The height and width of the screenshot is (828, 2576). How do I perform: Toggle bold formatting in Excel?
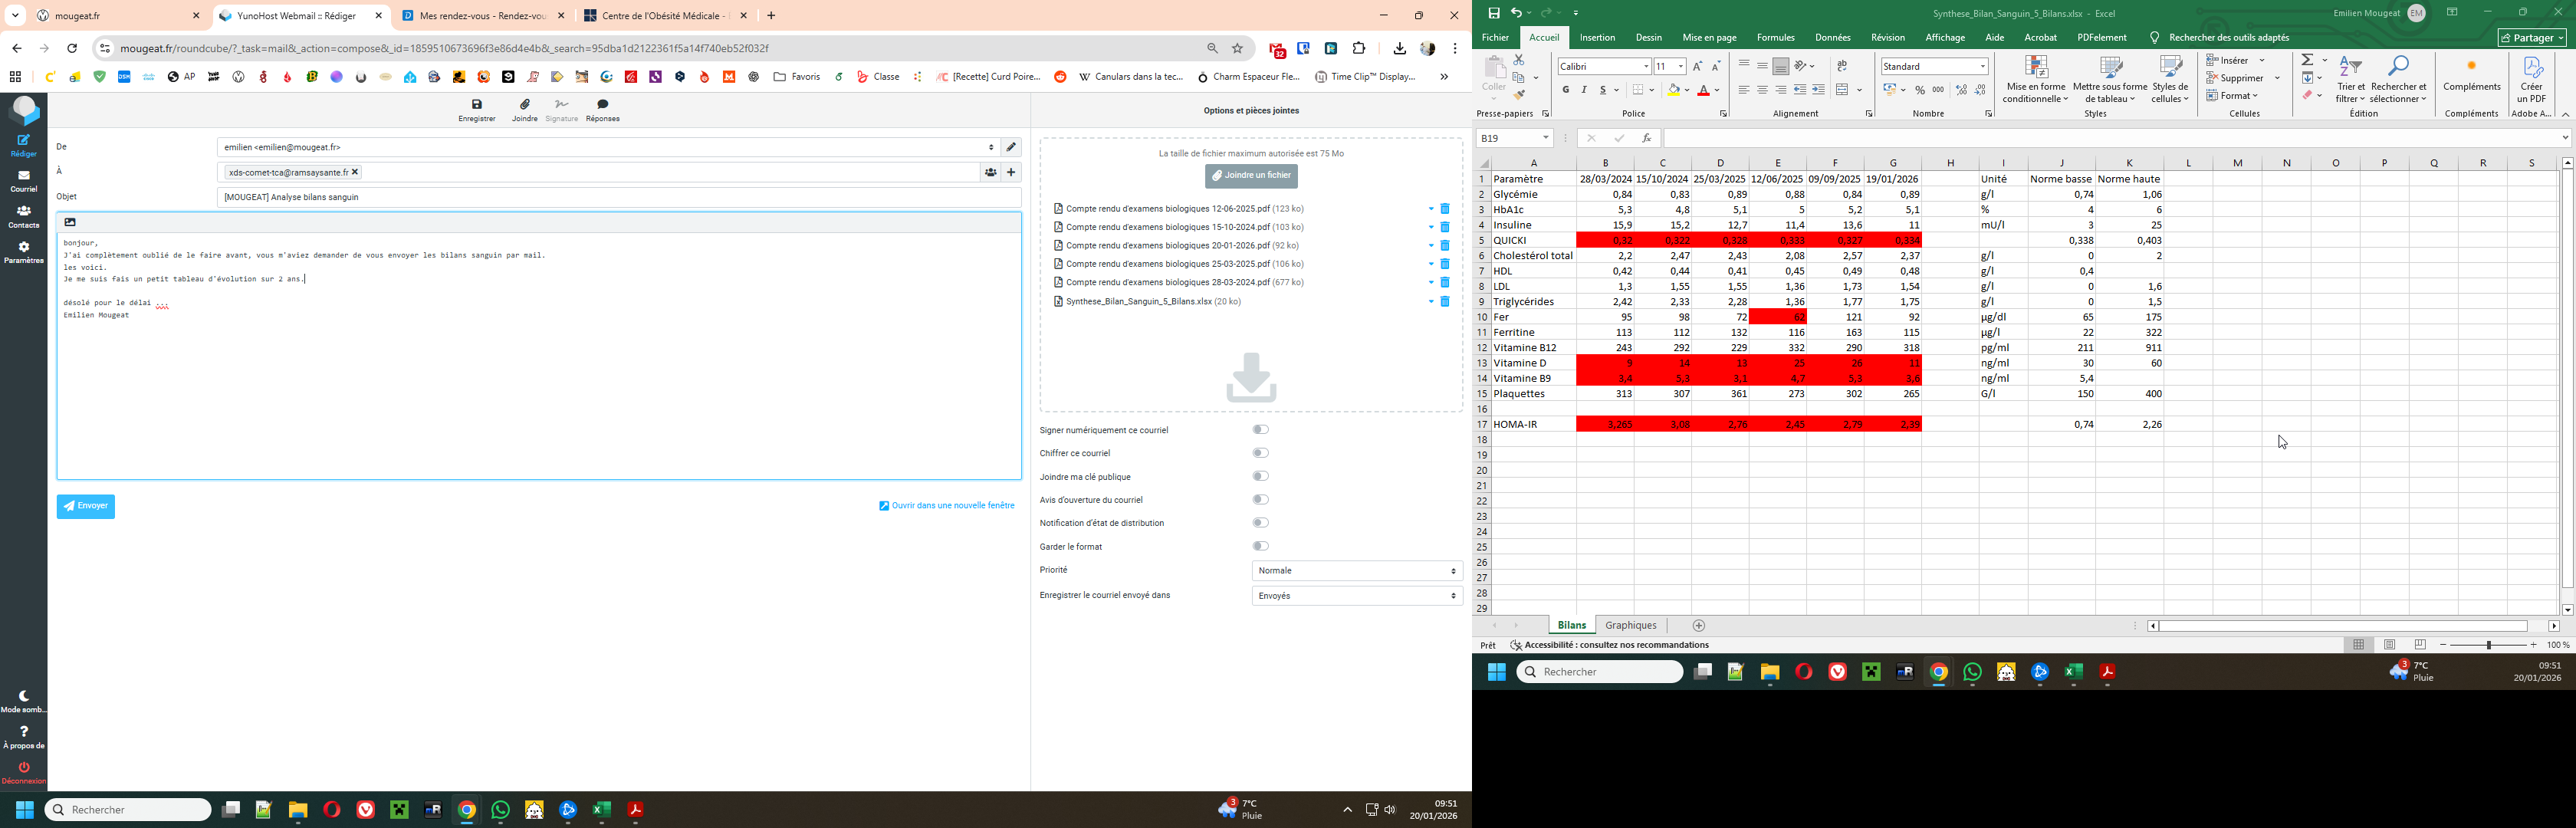pyautogui.click(x=1566, y=90)
